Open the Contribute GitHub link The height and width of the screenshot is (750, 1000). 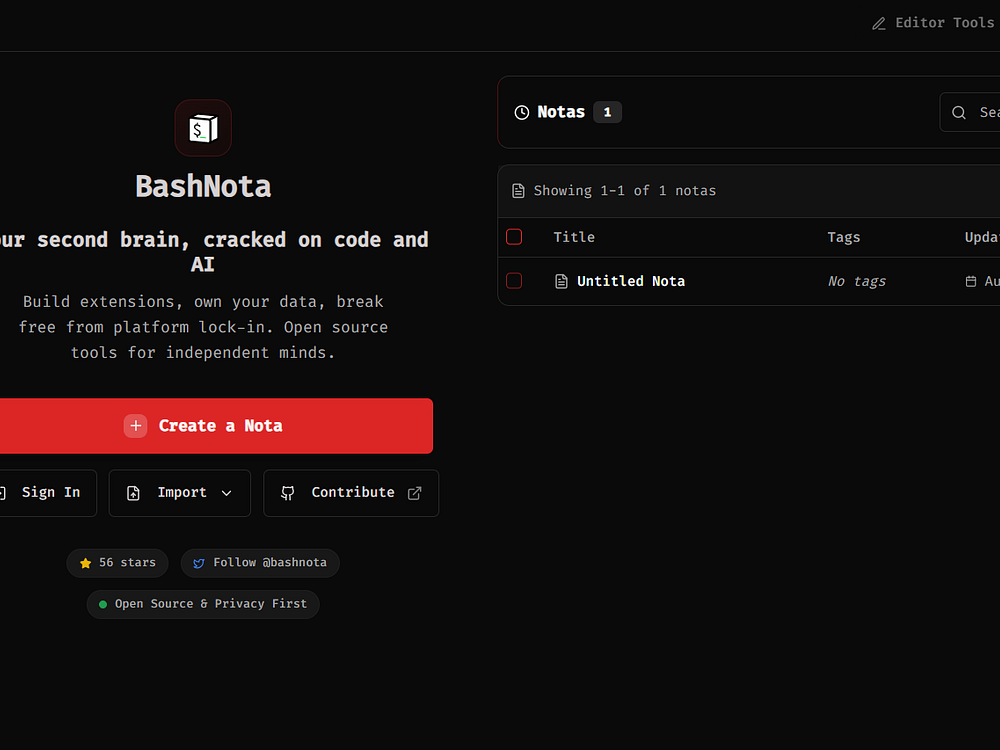[x=351, y=493]
